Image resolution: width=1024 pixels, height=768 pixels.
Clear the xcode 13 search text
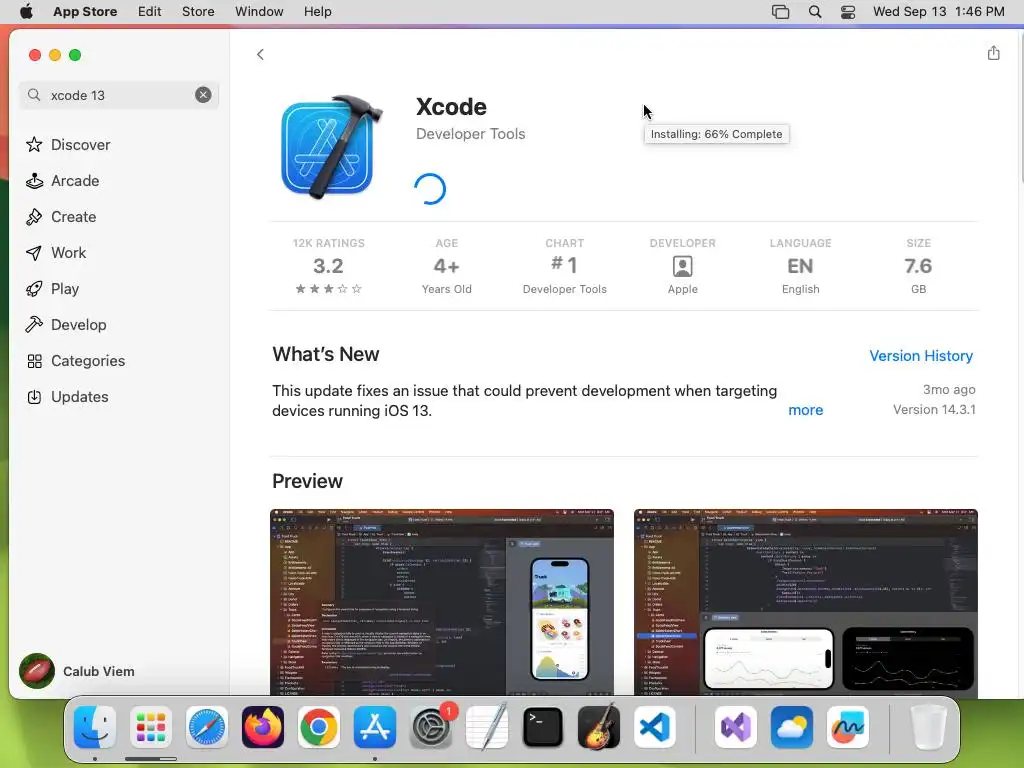point(203,95)
